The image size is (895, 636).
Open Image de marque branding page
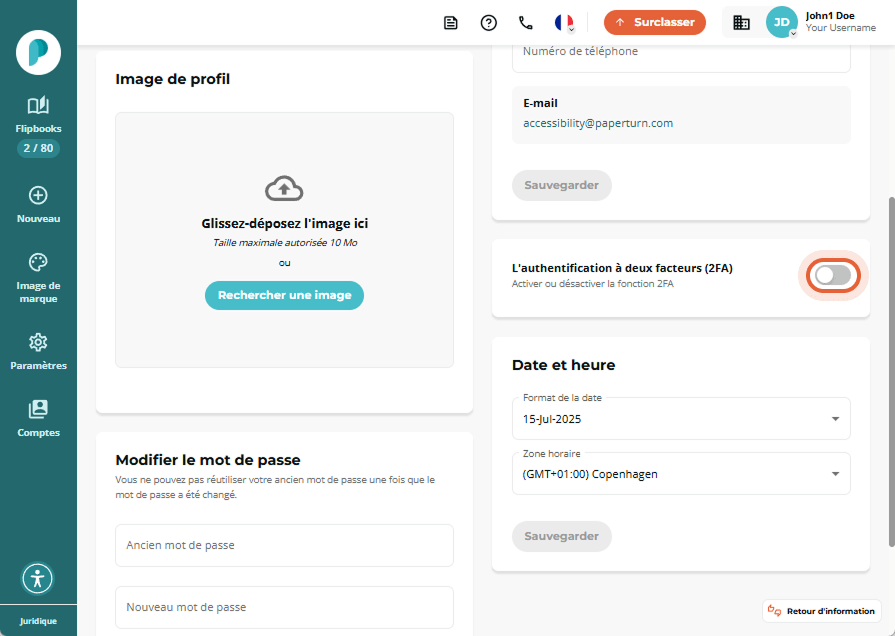point(38,279)
